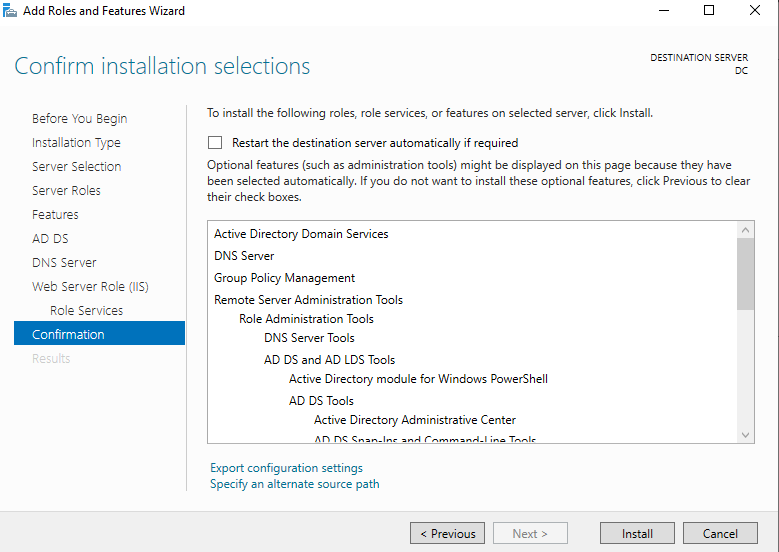Go back with the Previous button
Viewport: 779px width, 552px height.
447,533
